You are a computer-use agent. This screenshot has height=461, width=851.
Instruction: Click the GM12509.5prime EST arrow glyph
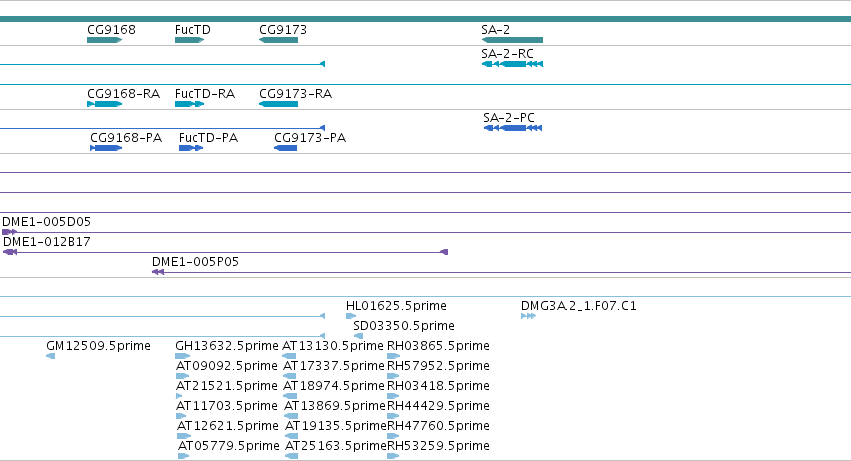(50, 356)
